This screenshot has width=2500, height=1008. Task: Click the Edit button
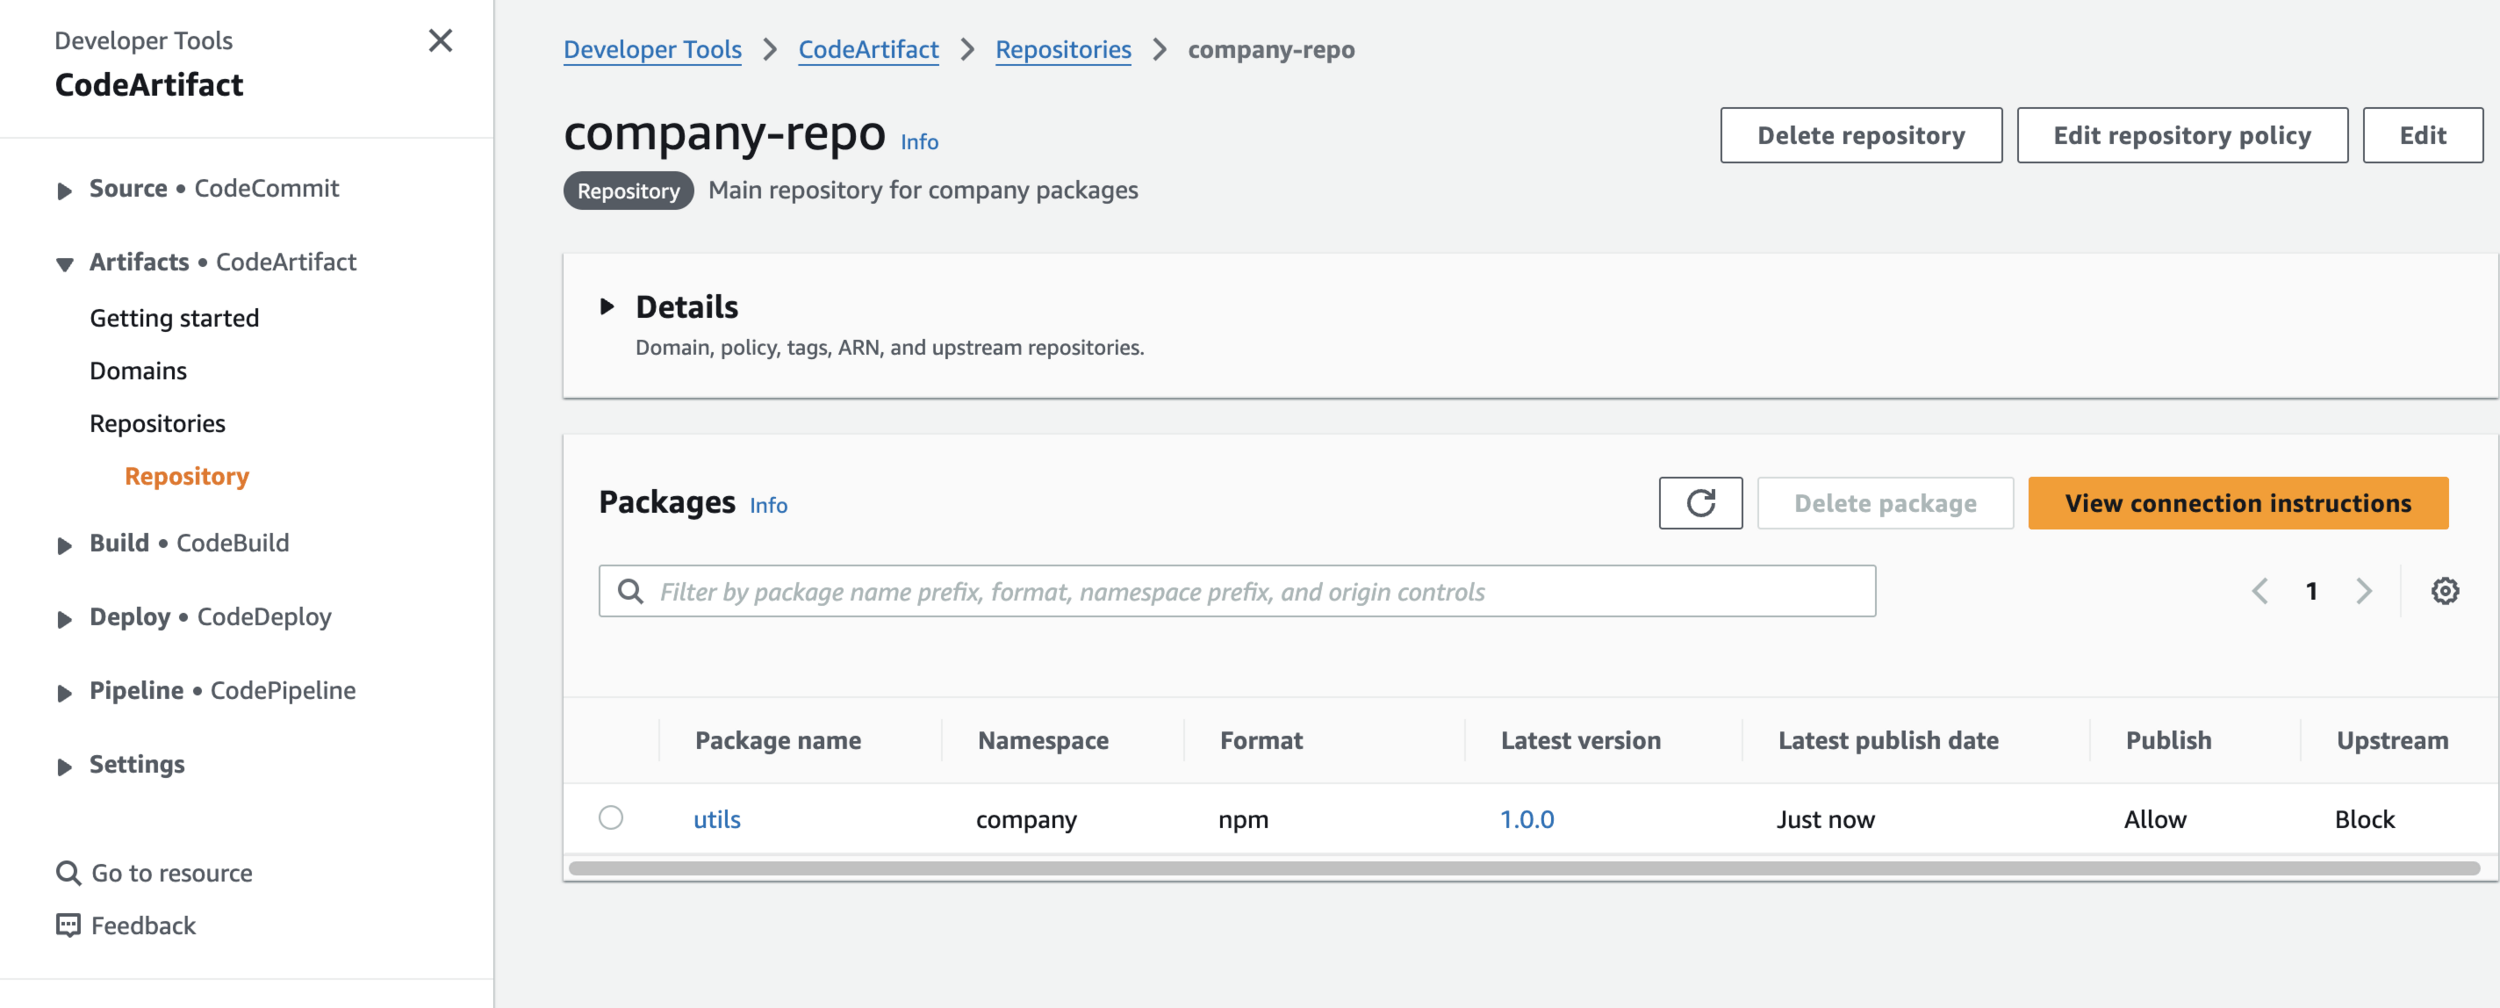point(2422,135)
